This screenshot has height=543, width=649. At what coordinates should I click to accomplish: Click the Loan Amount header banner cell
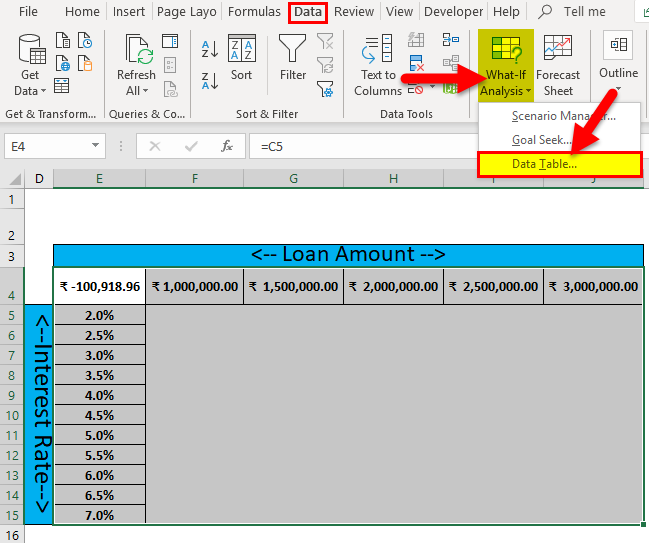tap(349, 255)
